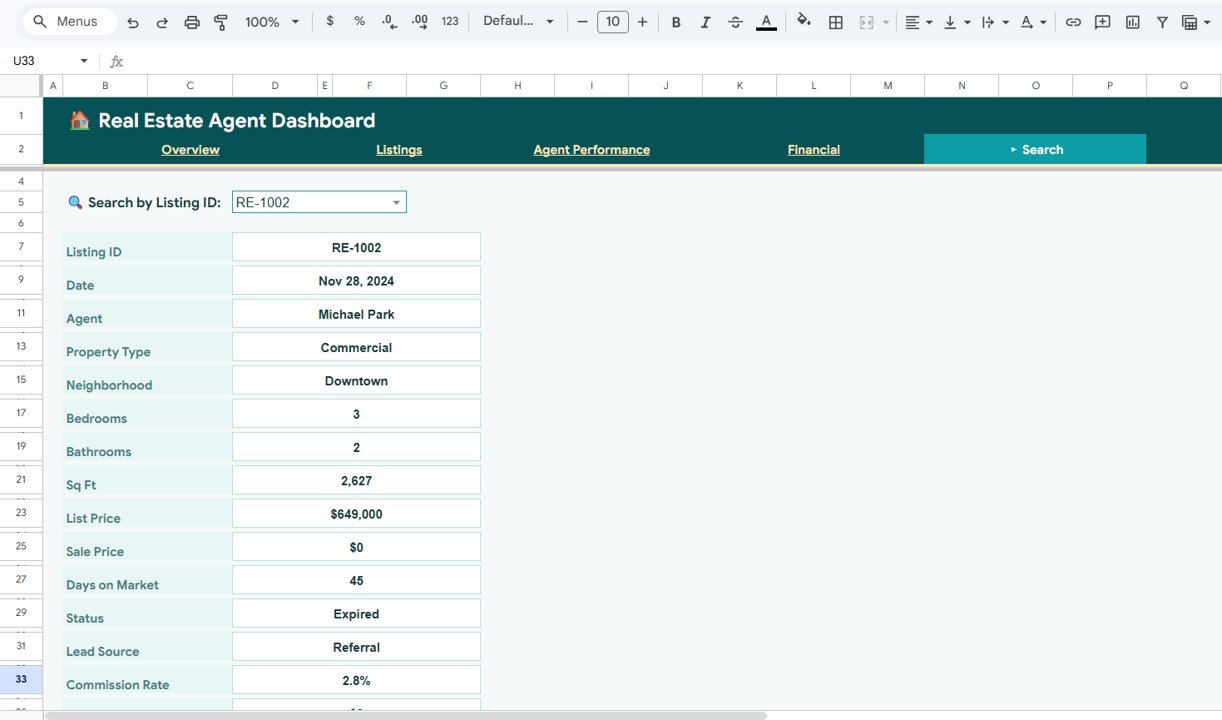The height and width of the screenshot is (720, 1222).
Task: Click the decrease decimal places icon
Action: [x=389, y=20]
